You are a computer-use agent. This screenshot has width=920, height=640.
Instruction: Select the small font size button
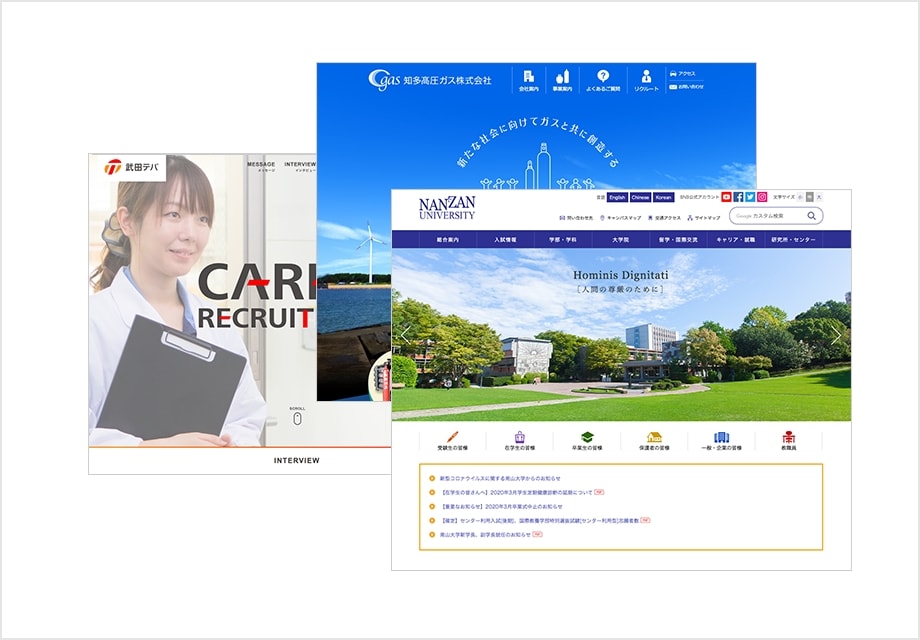800,197
